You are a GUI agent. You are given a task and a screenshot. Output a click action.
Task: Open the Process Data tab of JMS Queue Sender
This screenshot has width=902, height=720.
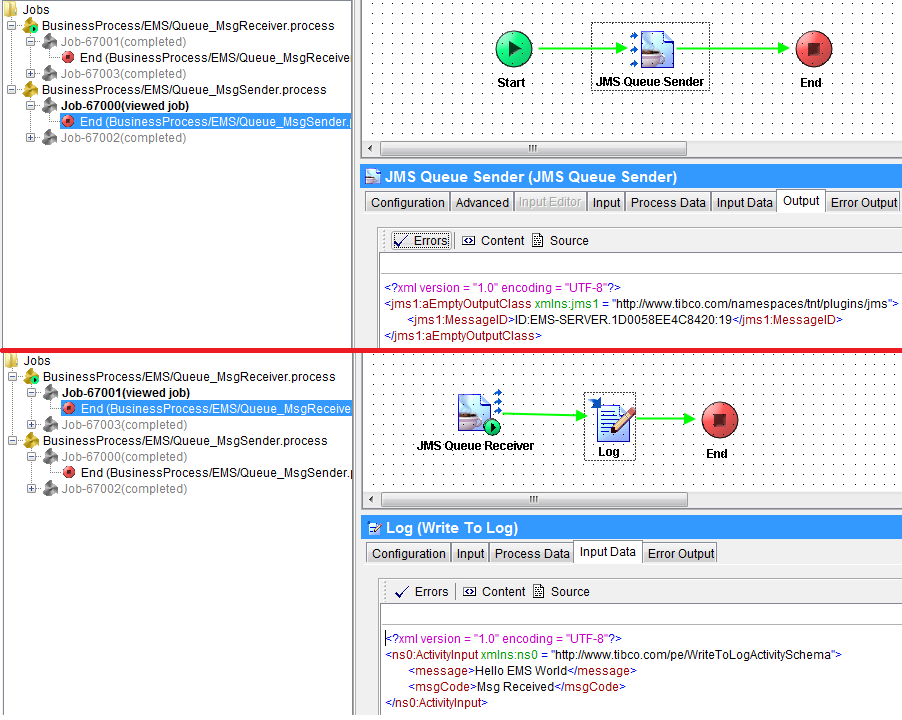click(667, 201)
